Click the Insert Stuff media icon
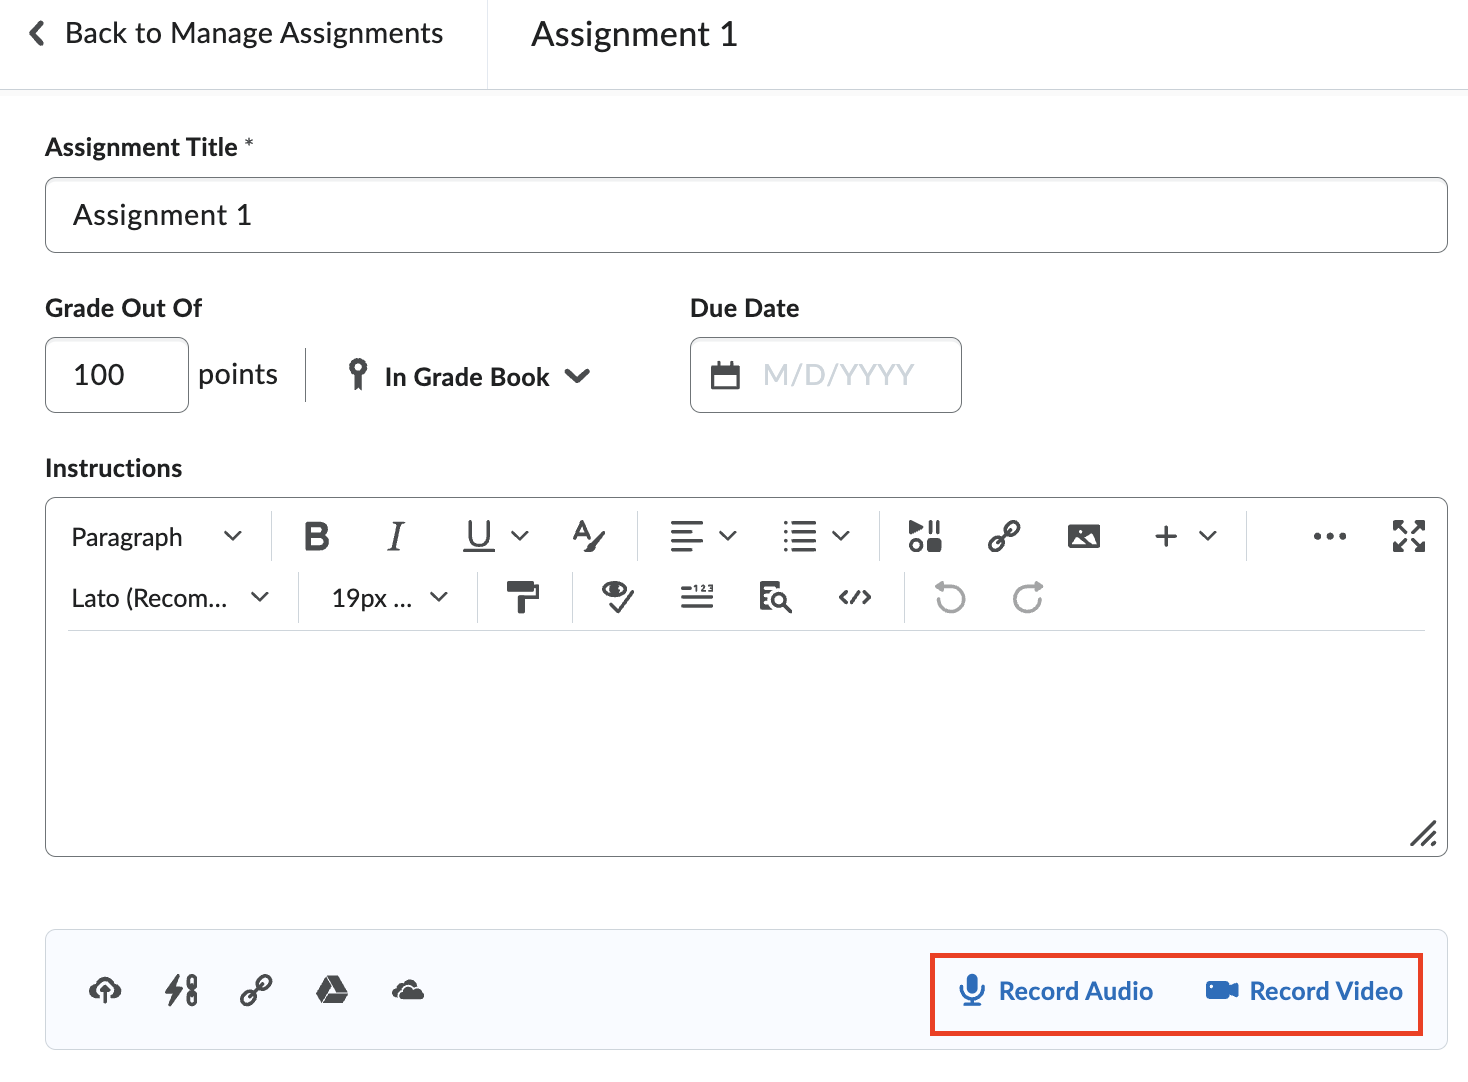The width and height of the screenshot is (1468, 1082). pyautogui.click(x=924, y=536)
